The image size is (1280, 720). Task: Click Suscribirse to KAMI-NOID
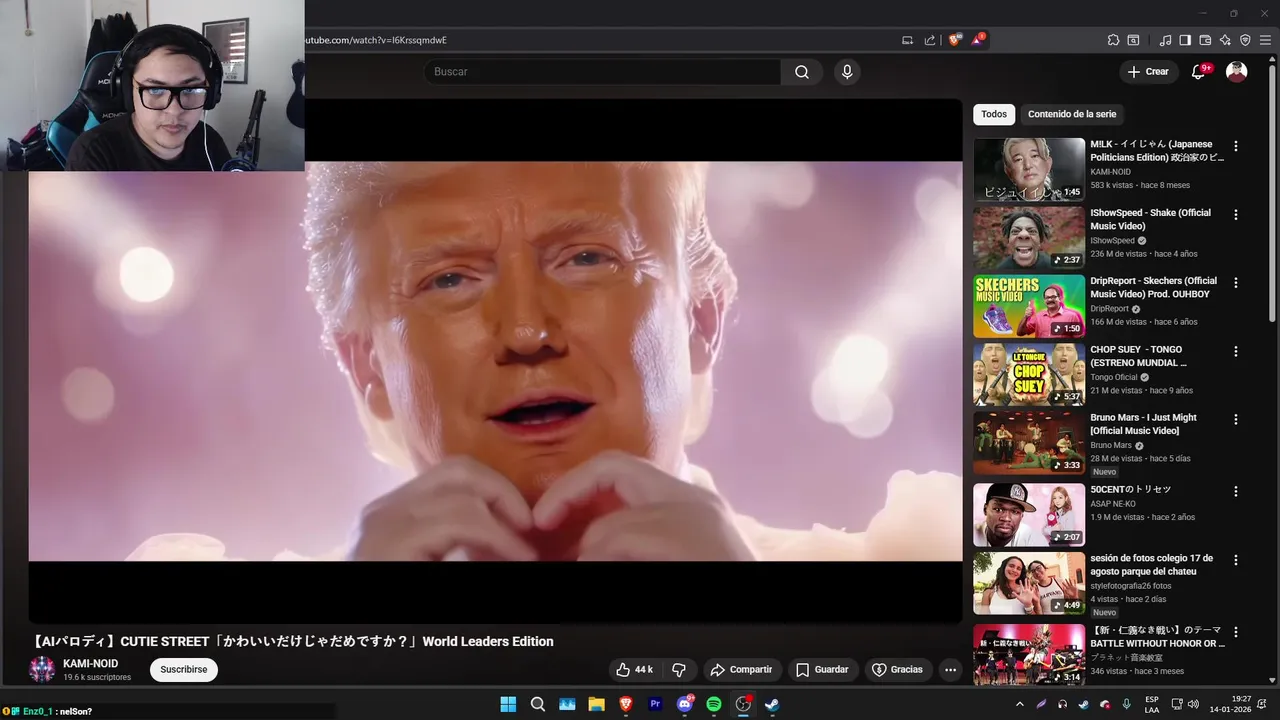pyautogui.click(x=184, y=669)
